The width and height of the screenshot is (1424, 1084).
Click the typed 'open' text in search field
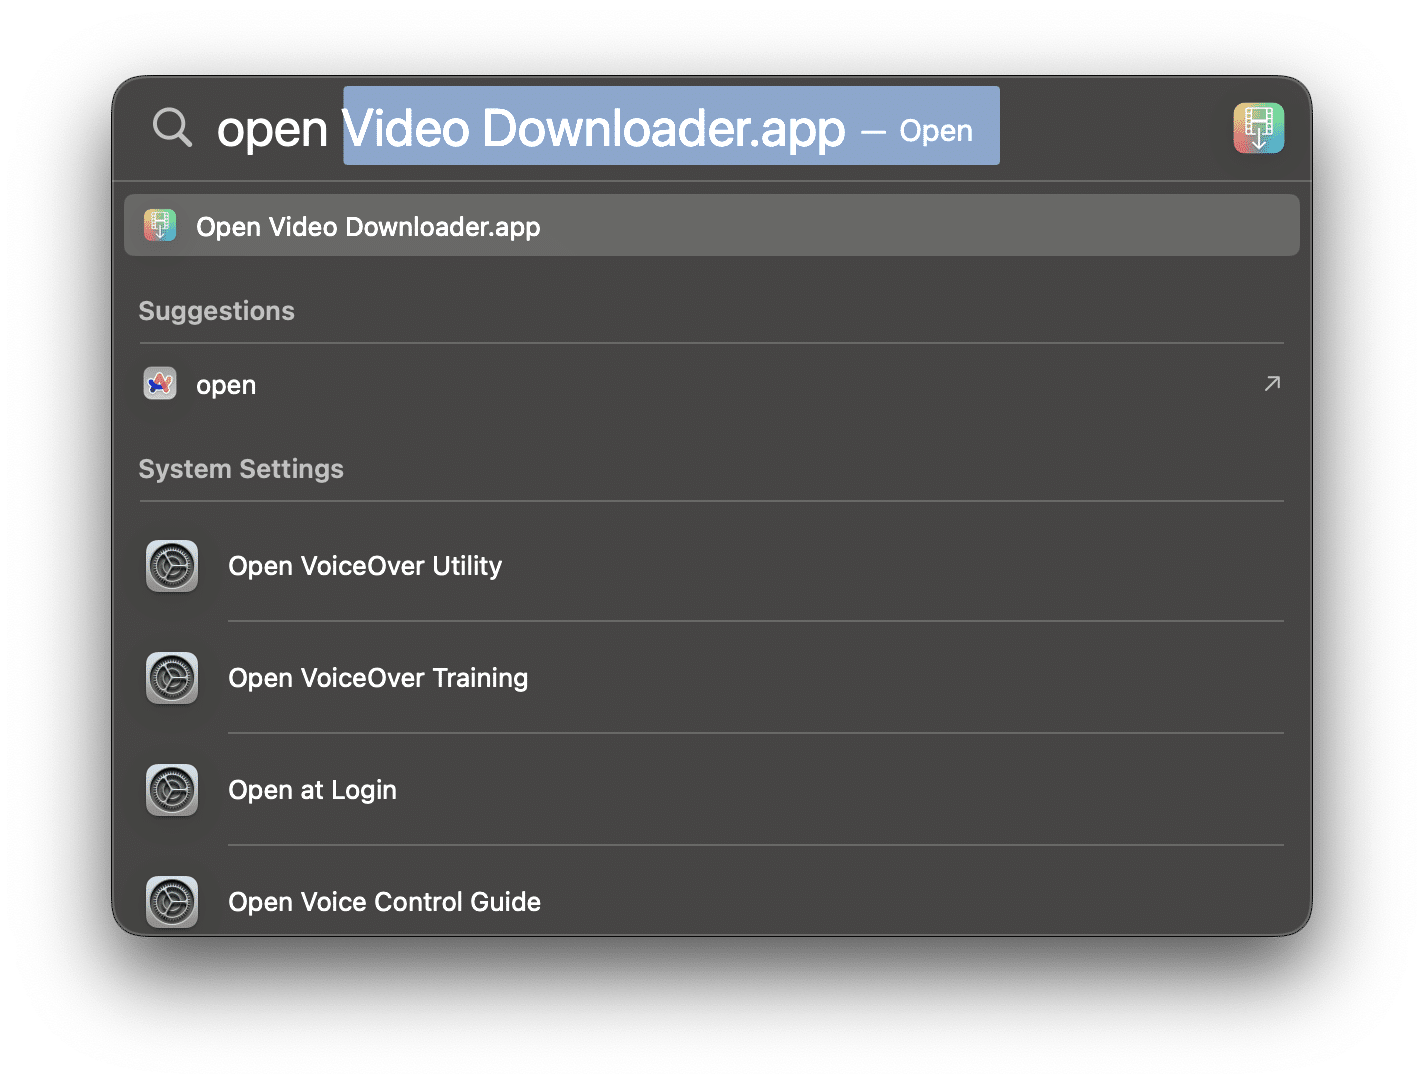(272, 129)
